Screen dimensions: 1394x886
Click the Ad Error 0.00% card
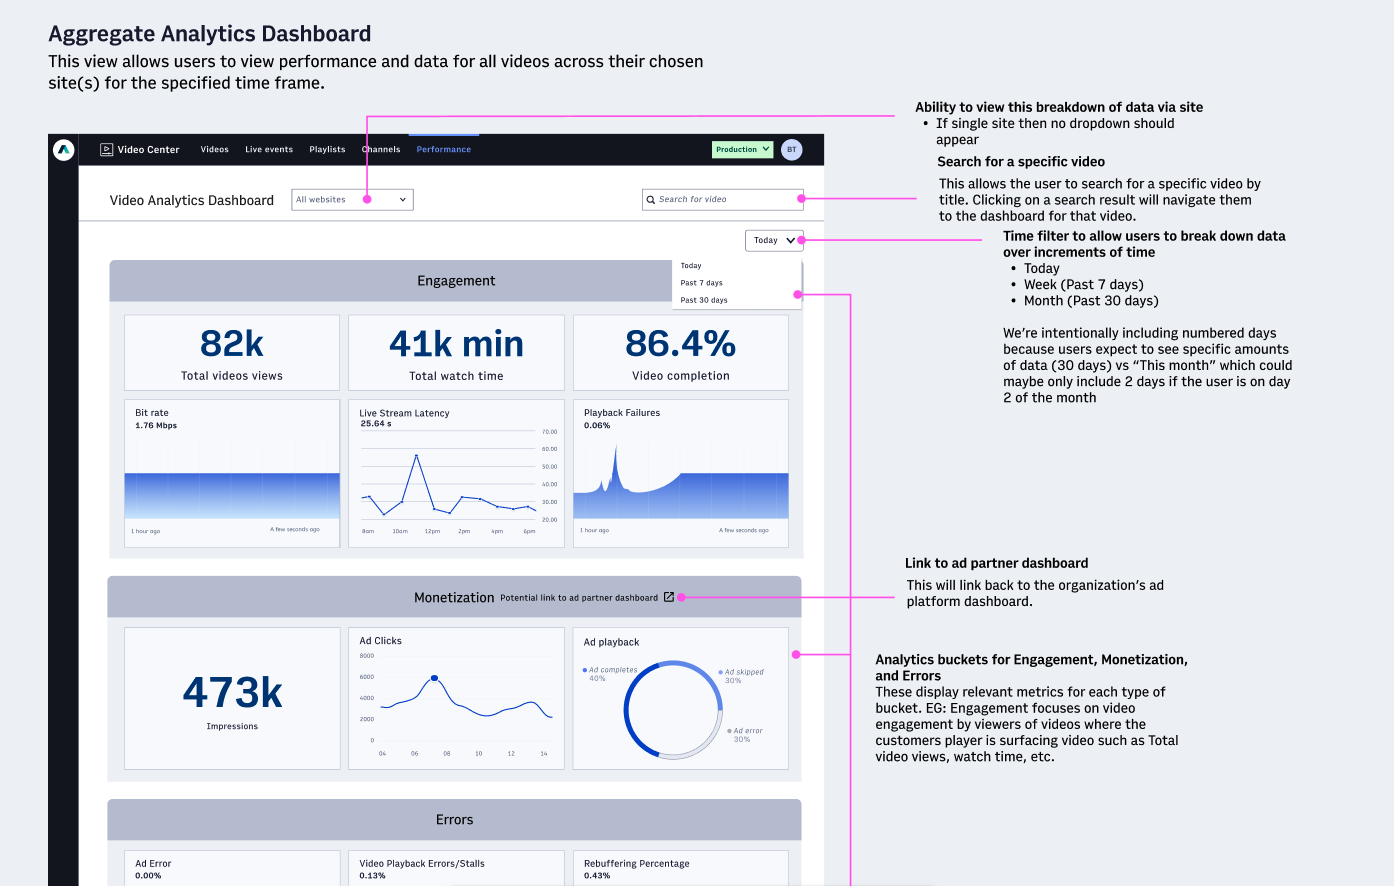pyautogui.click(x=232, y=868)
